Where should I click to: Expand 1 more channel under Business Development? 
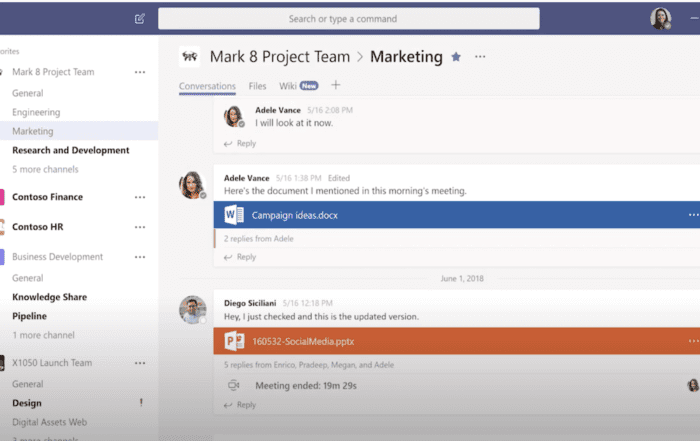coord(43,335)
